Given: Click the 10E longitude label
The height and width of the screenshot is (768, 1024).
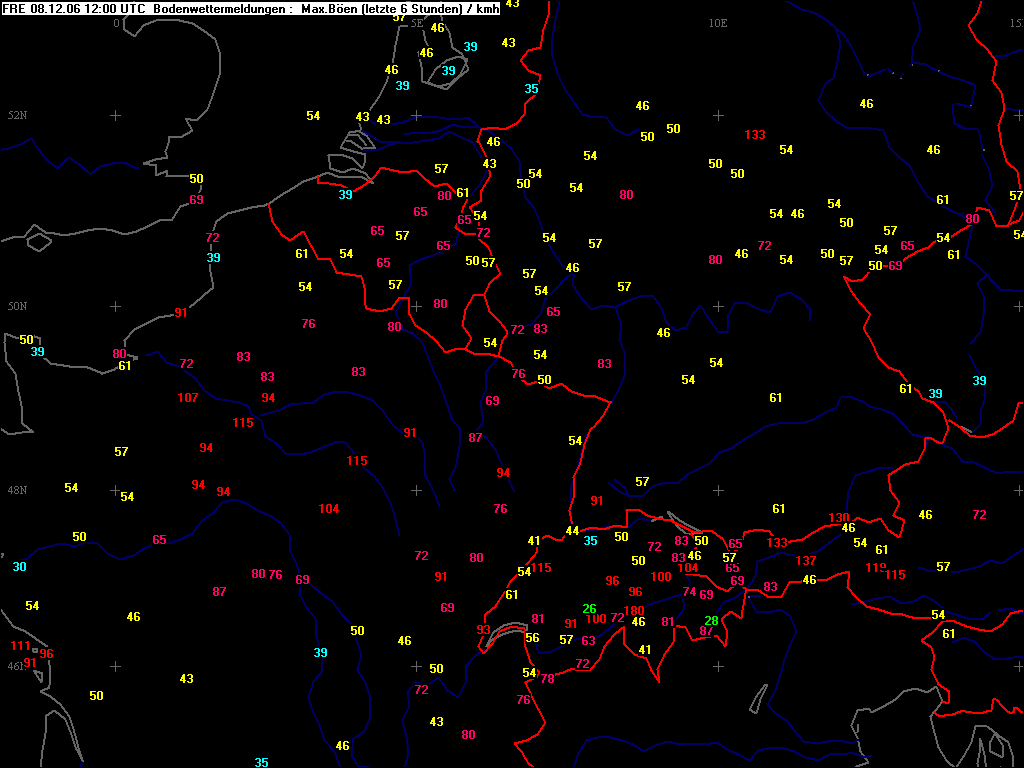Looking at the screenshot, I should pos(718,23).
